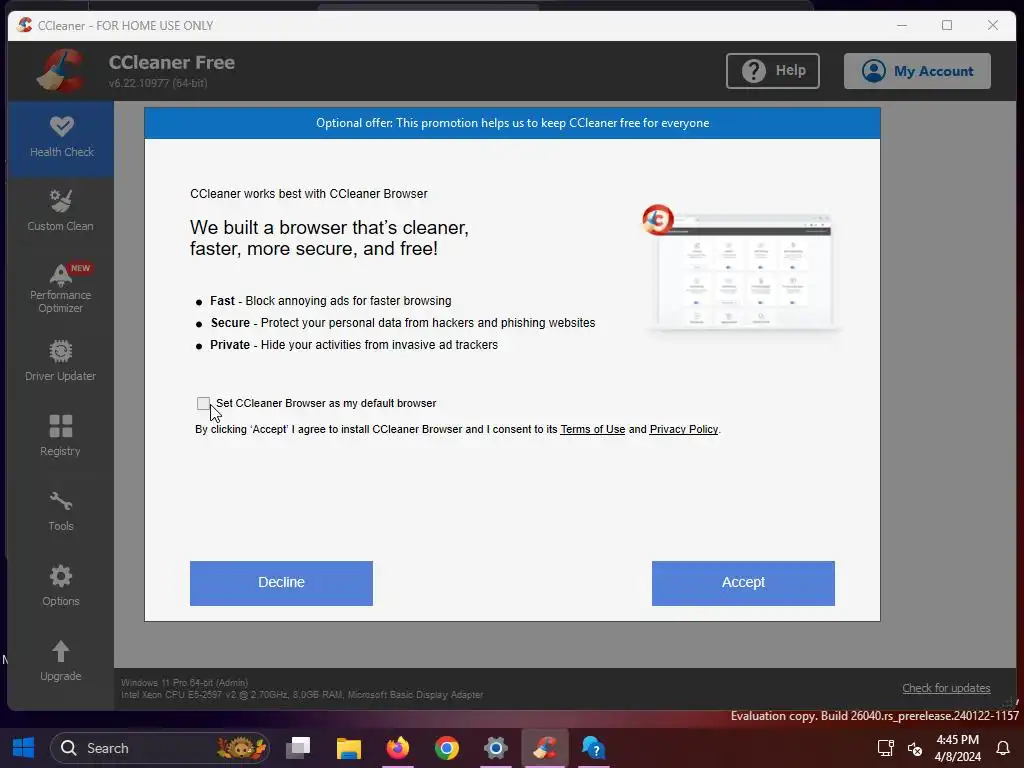
Task: Click the 'CCleaner Free' title text
Action: [x=172, y=63]
